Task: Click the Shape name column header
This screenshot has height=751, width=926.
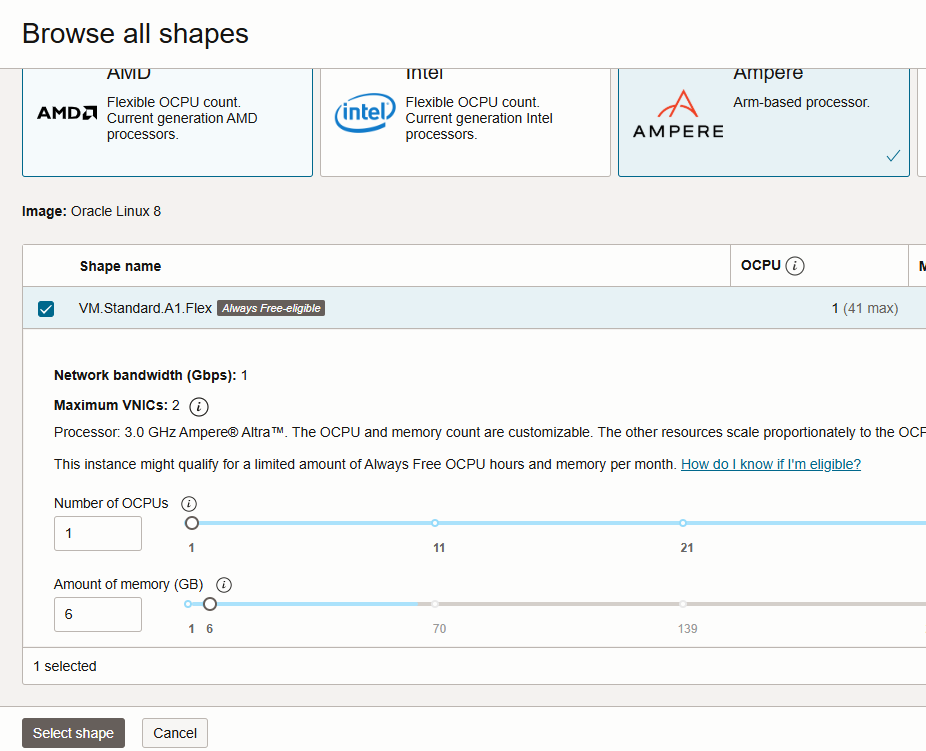Action: [120, 266]
